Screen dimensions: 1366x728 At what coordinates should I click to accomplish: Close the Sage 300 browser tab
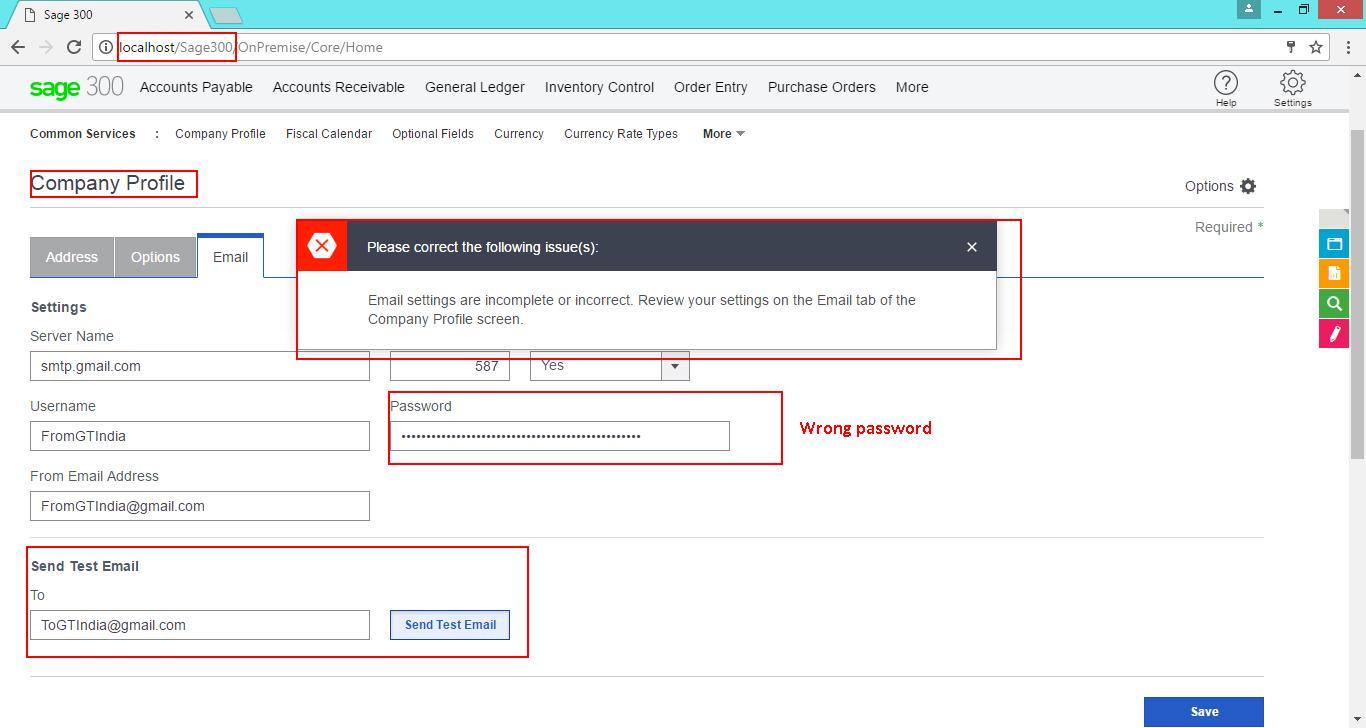coord(191,15)
